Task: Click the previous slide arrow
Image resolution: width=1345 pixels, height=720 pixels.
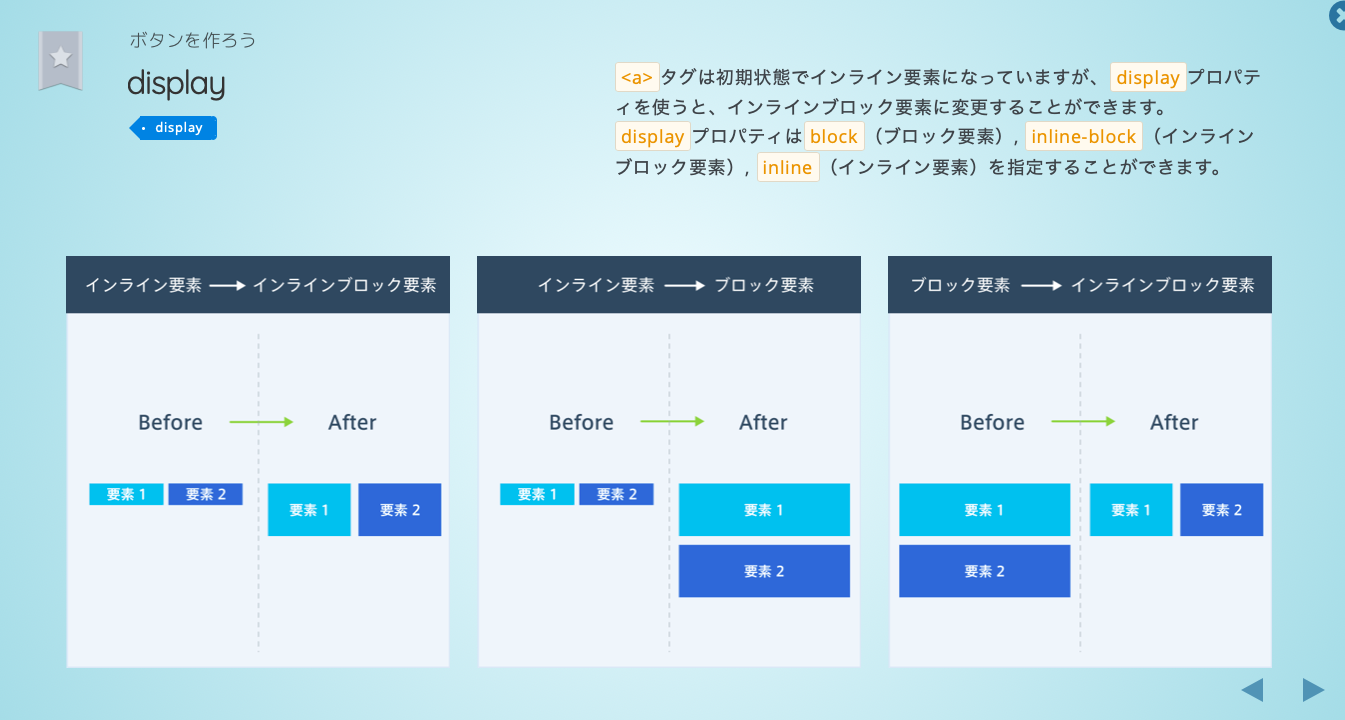Action: point(1252,689)
